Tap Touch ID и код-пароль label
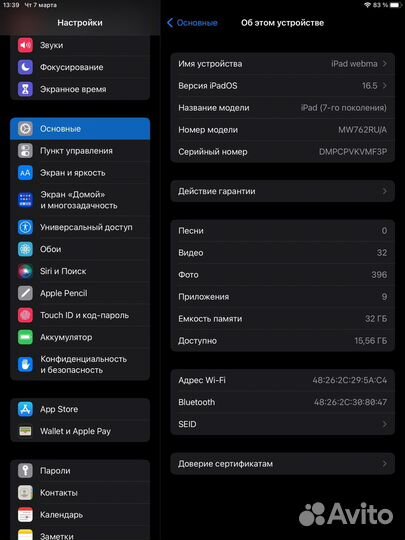Viewport: 405px width, 540px height. pyautogui.click(x=84, y=315)
